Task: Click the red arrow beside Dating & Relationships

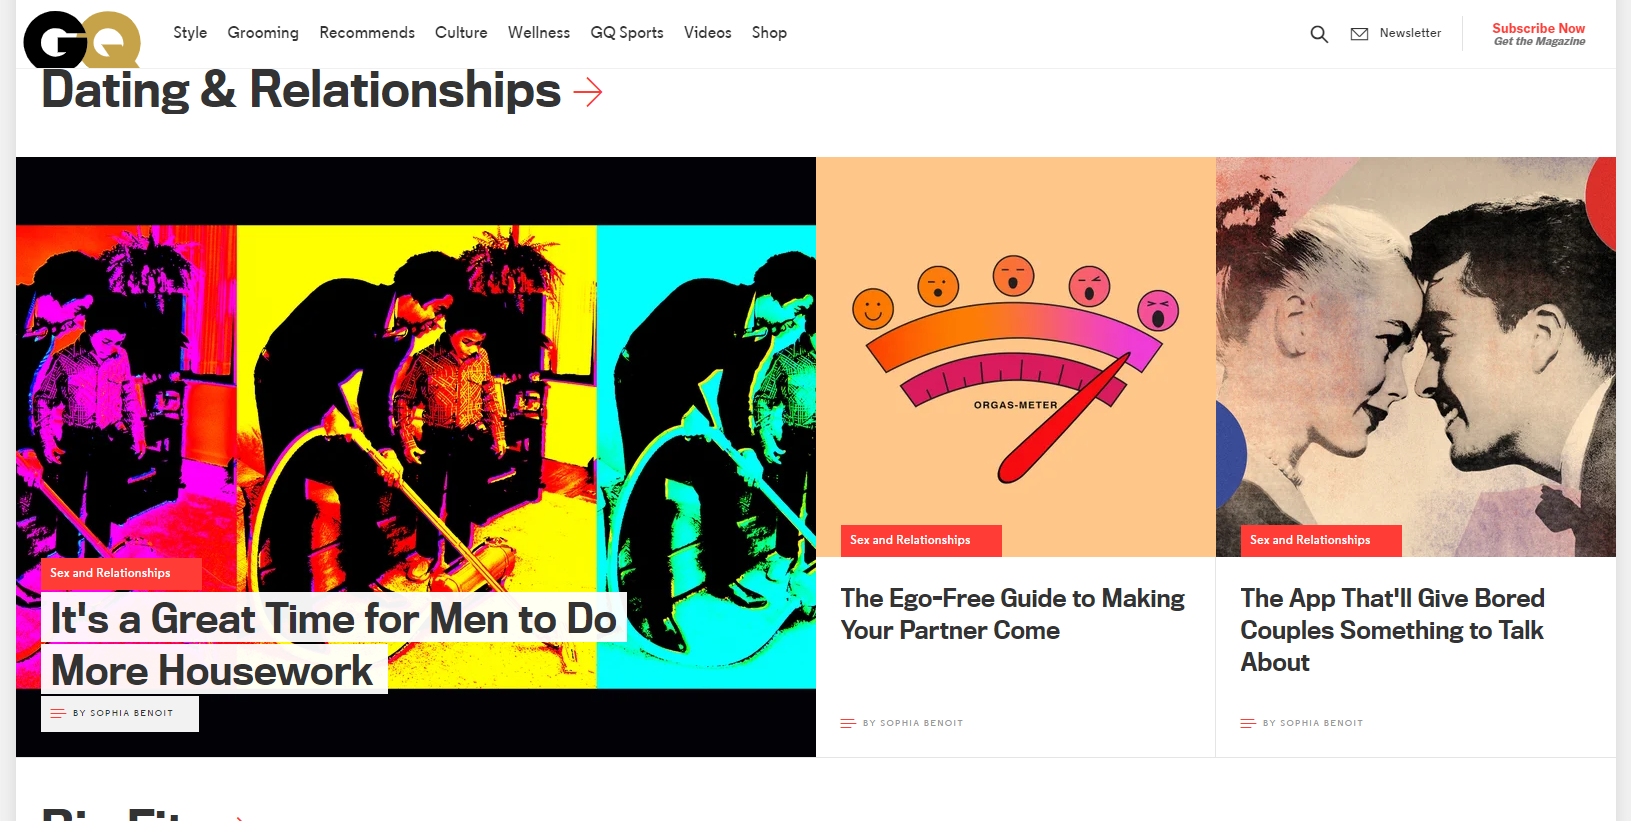Action: (x=588, y=93)
